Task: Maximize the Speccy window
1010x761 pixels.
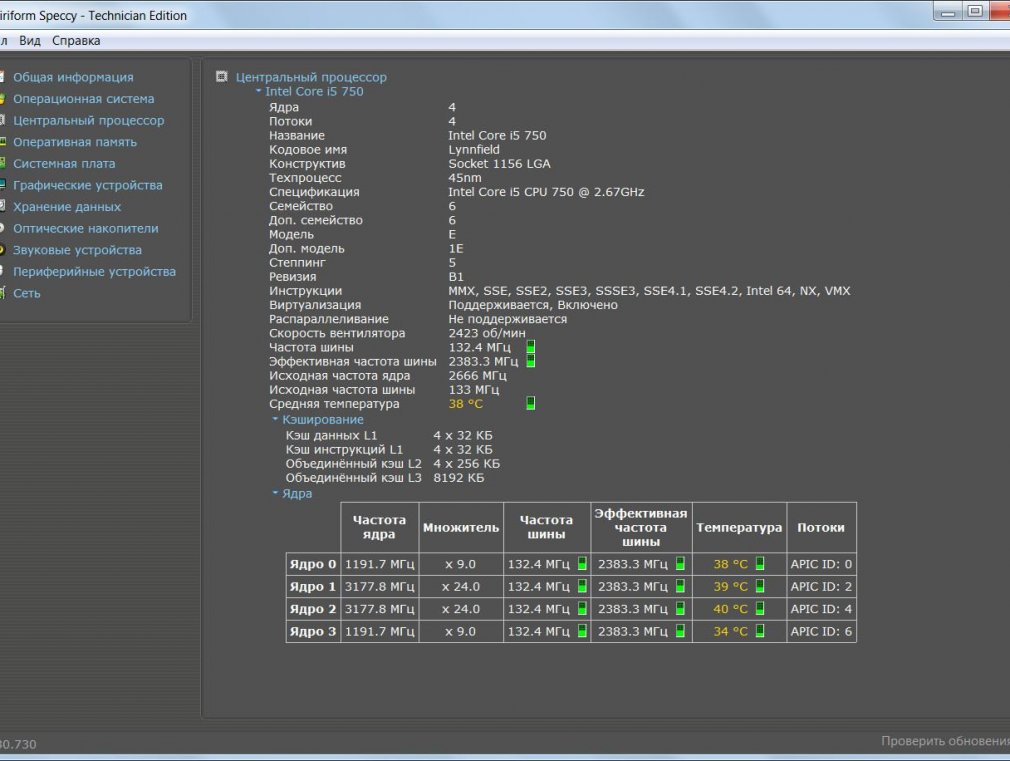Action: (x=975, y=11)
